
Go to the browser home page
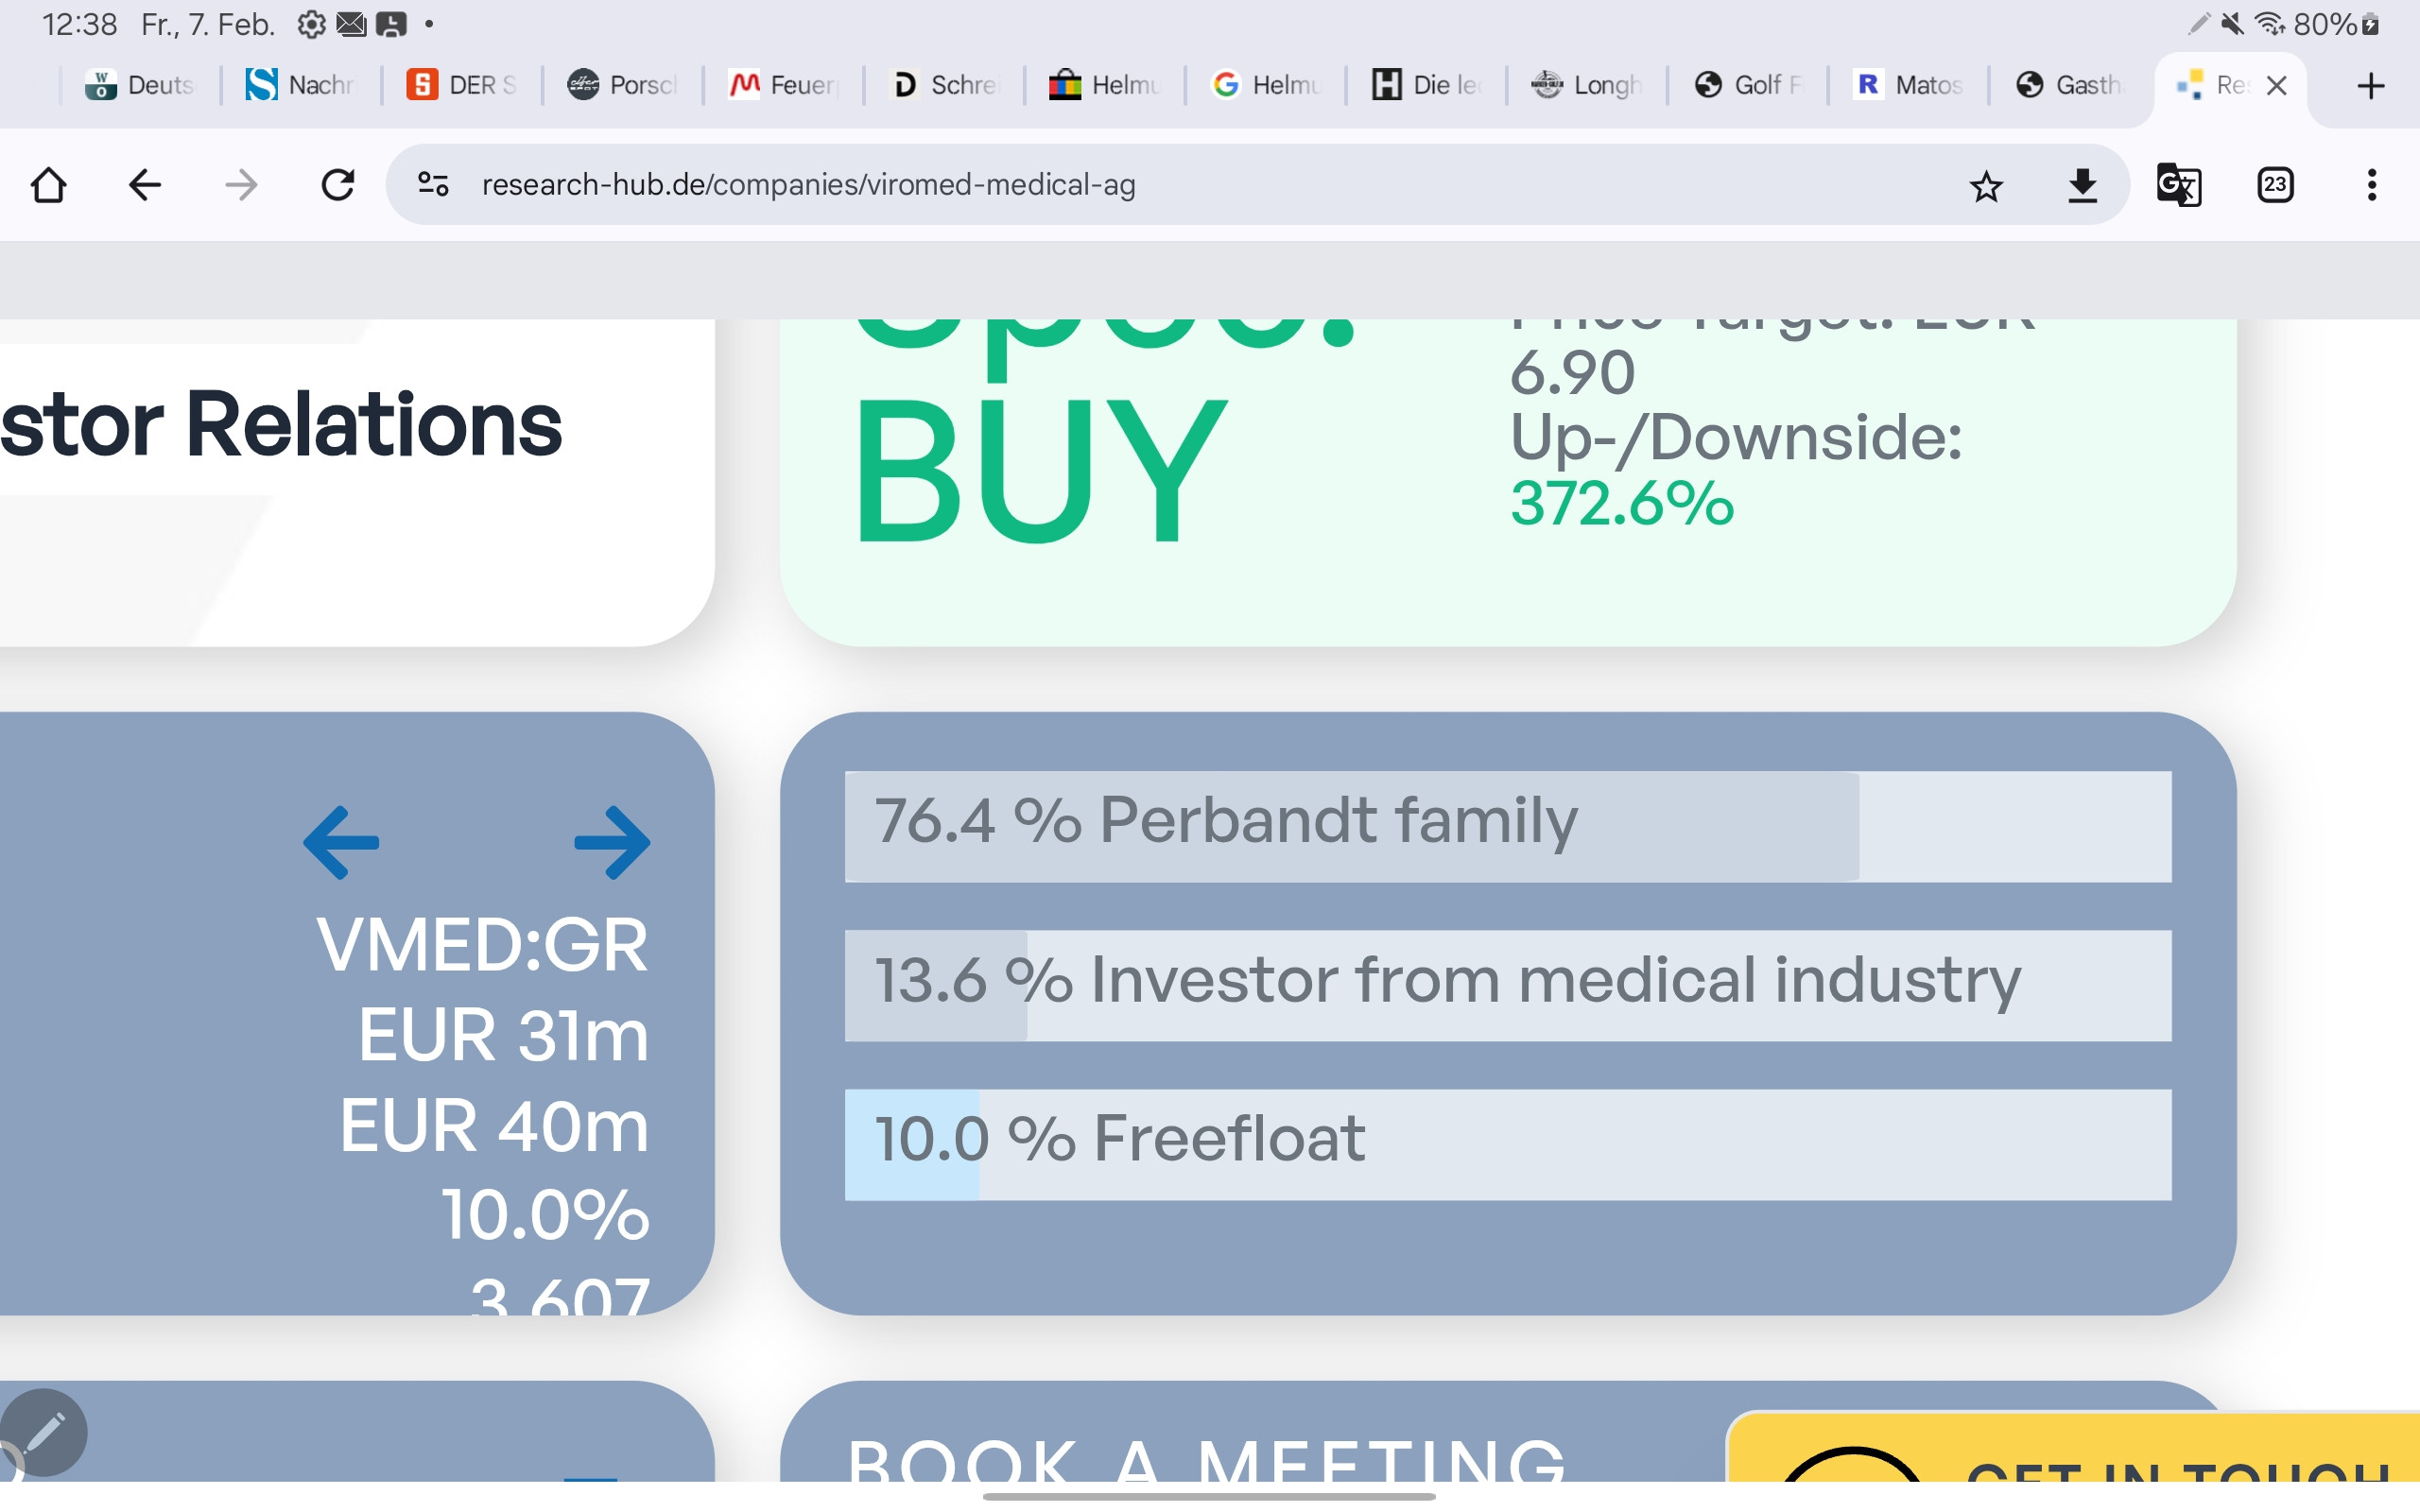coord(48,185)
